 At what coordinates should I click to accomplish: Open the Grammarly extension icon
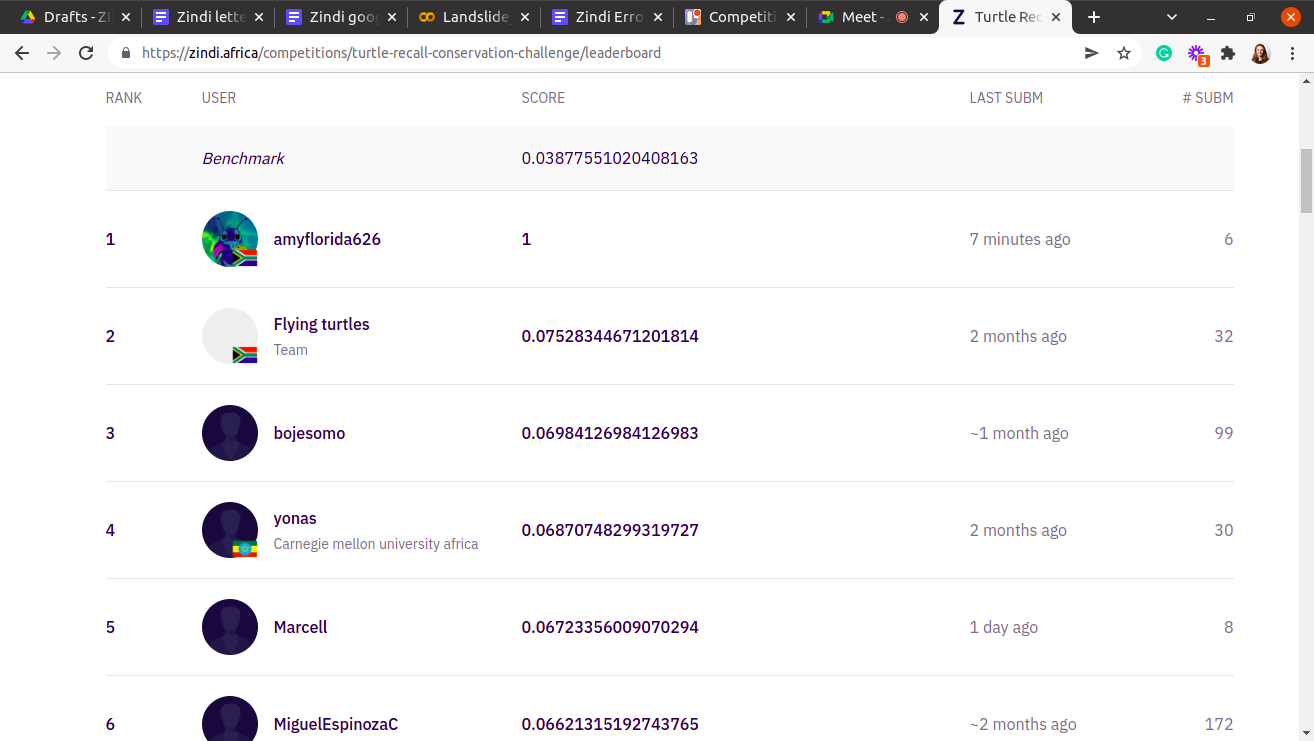pyautogui.click(x=1164, y=53)
